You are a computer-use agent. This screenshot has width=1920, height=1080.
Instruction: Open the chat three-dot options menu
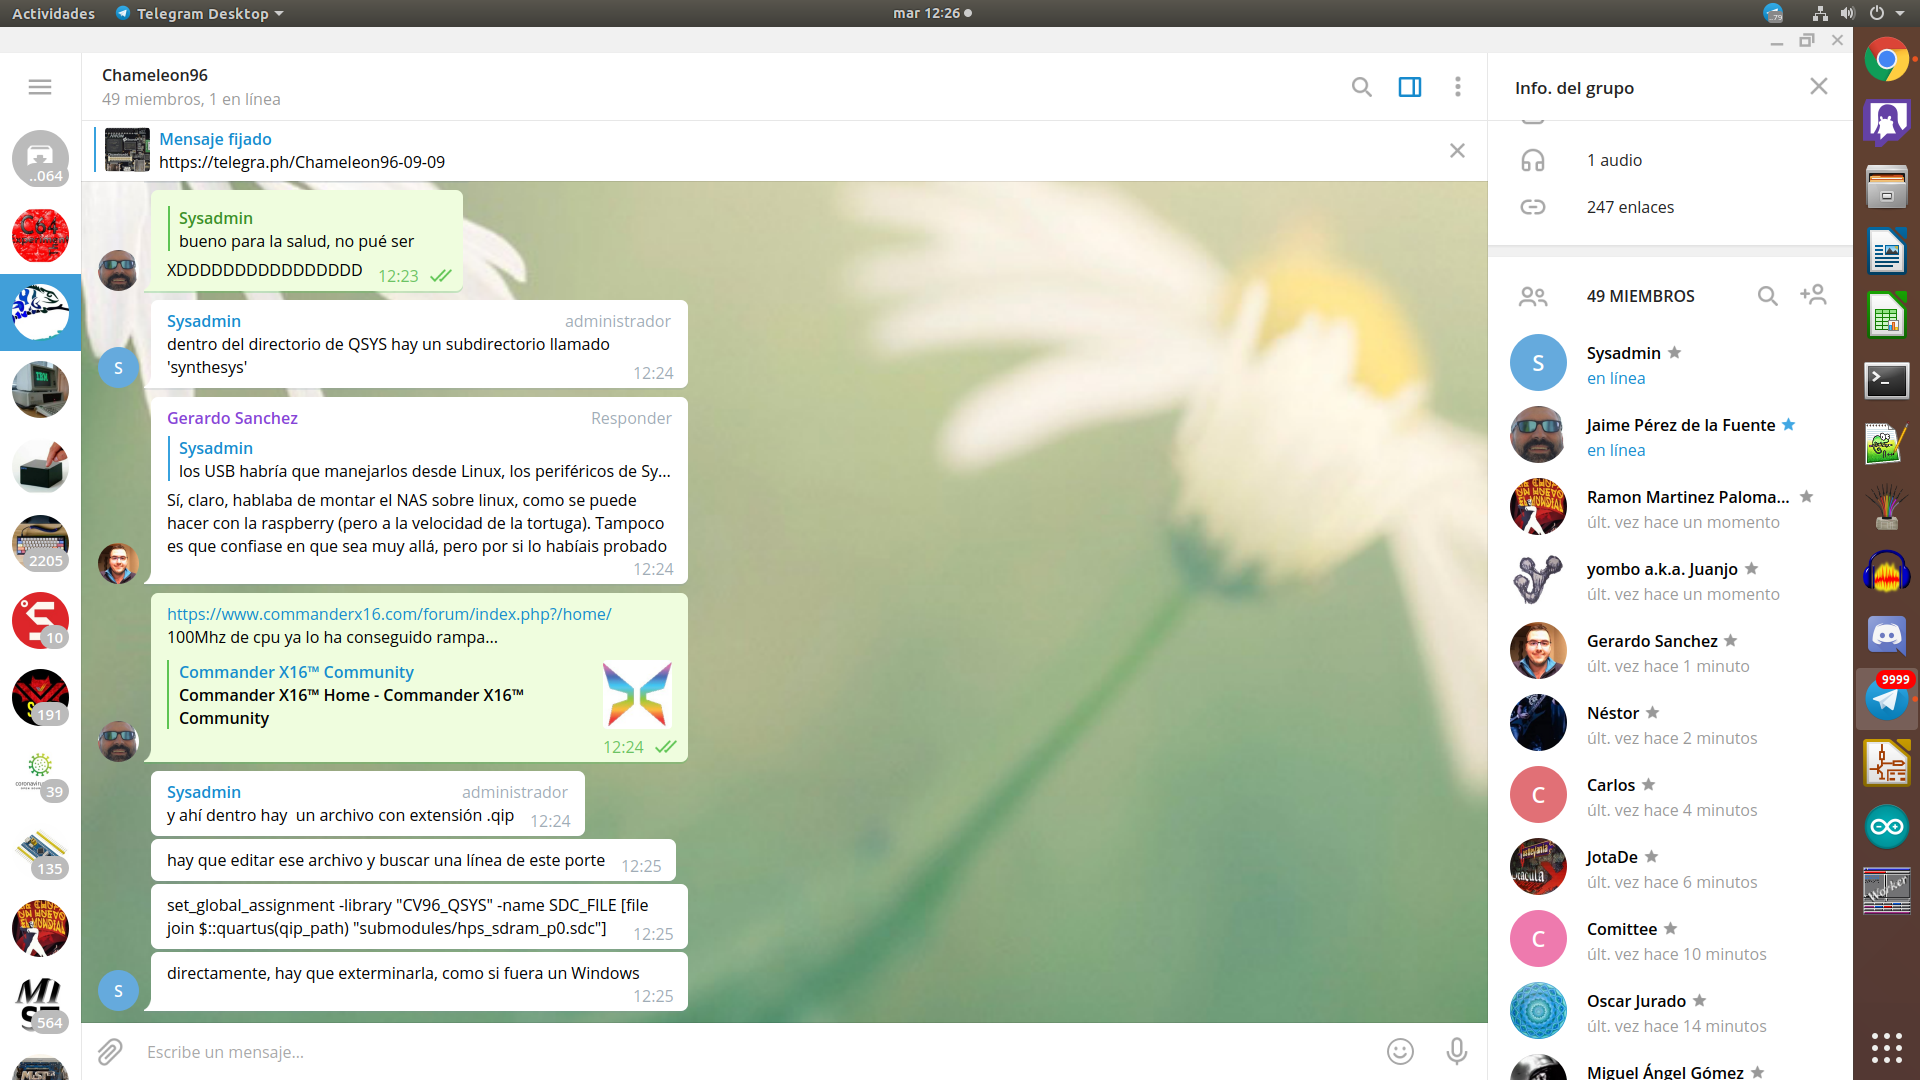1457,87
